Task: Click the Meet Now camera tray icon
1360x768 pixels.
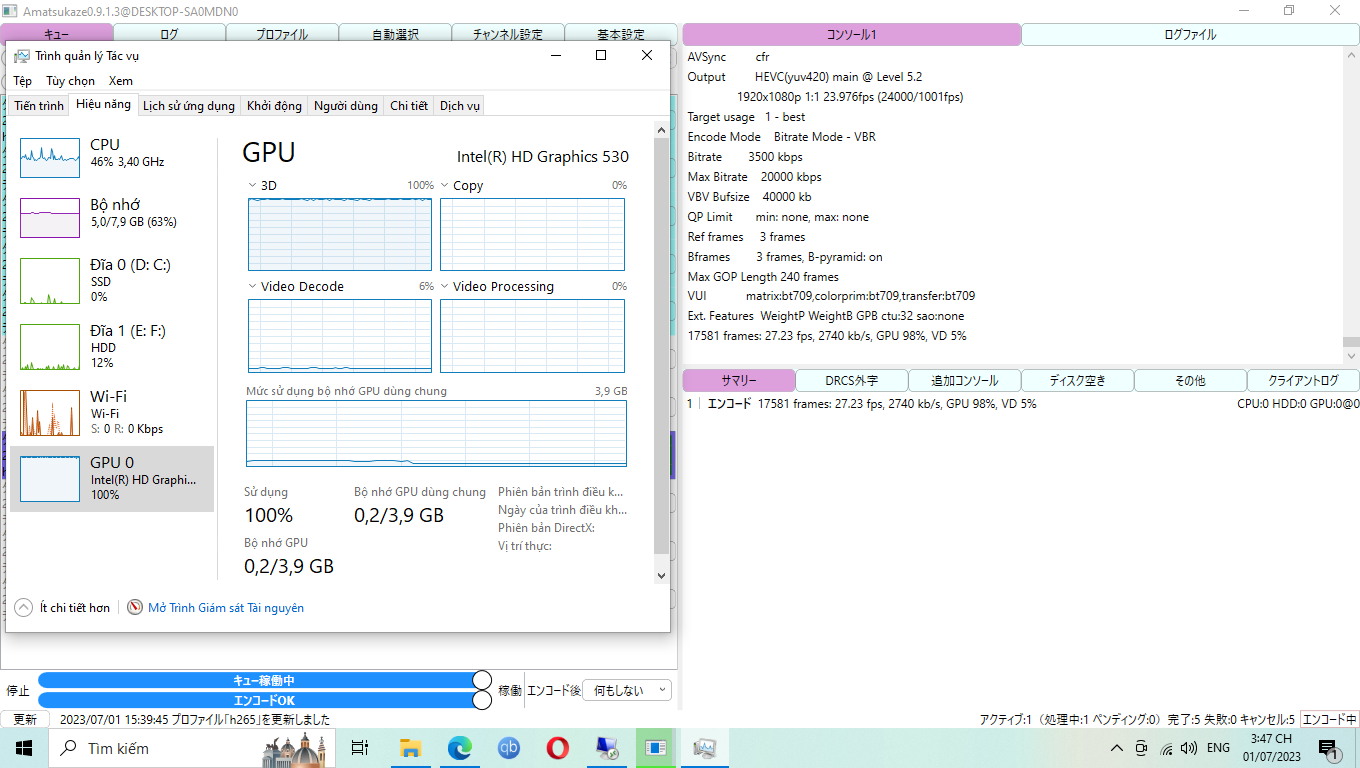Action: (1142, 748)
